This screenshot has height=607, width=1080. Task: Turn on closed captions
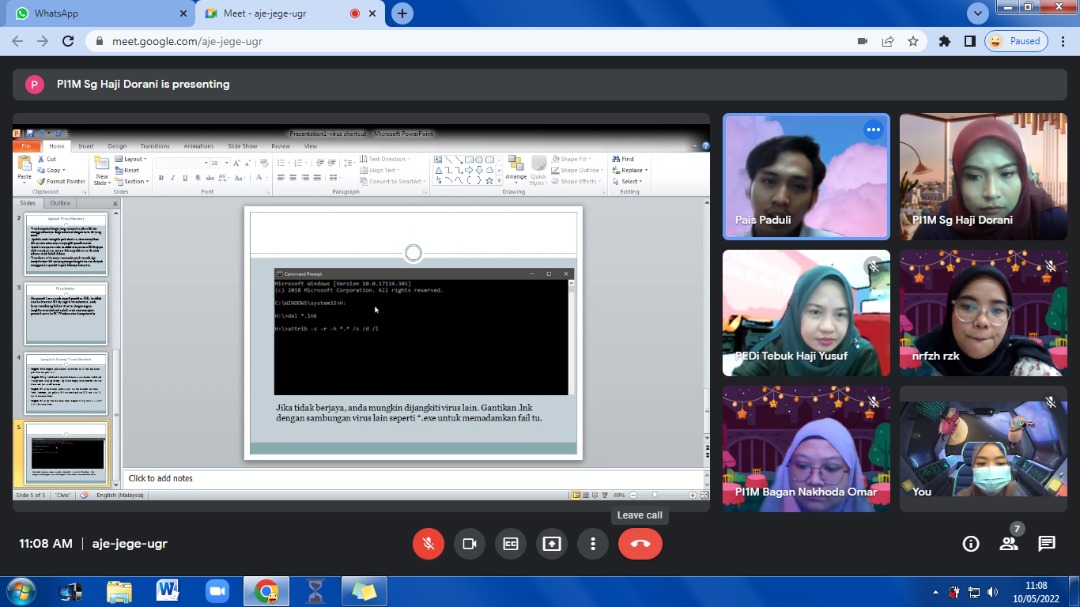coord(510,544)
